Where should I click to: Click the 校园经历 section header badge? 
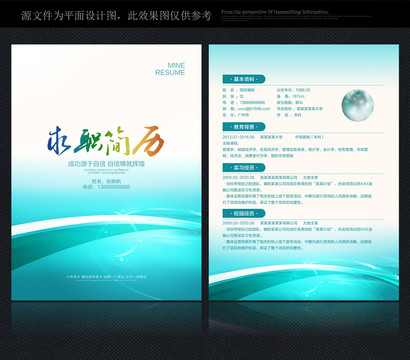tap(244, 213)
